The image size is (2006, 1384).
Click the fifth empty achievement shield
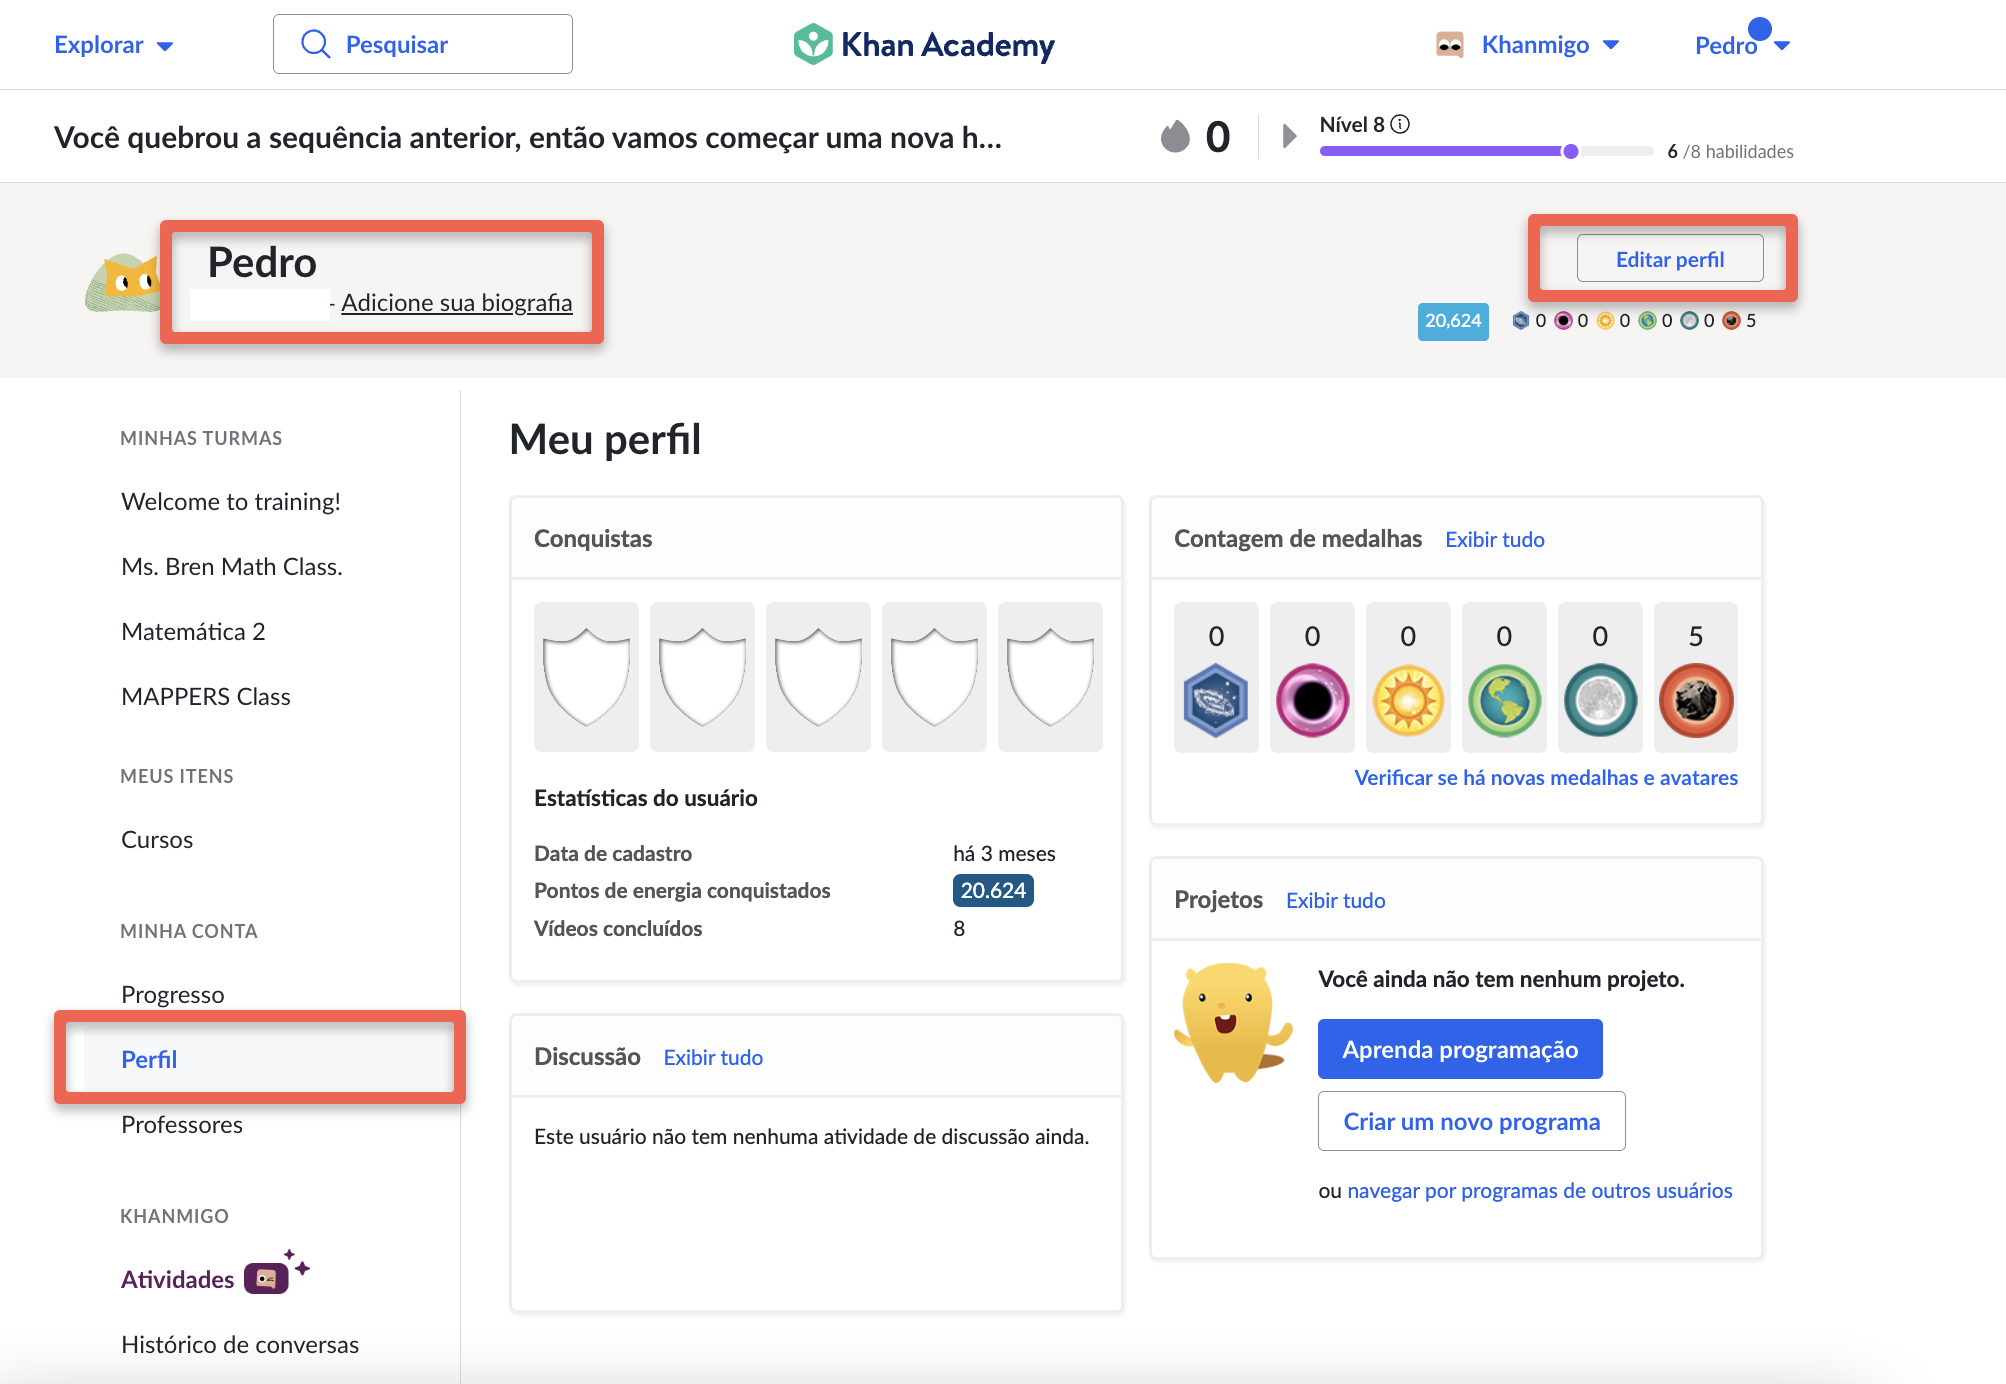point(1050,677)
